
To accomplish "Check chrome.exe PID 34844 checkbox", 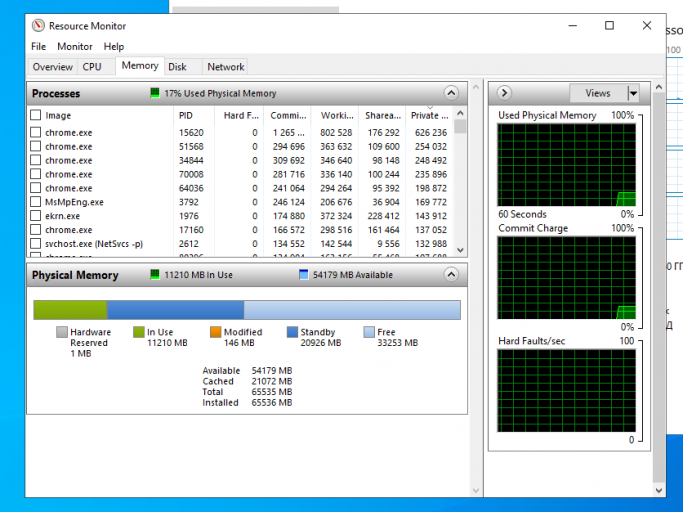I will pyautogui.click(x=36, y=160).
